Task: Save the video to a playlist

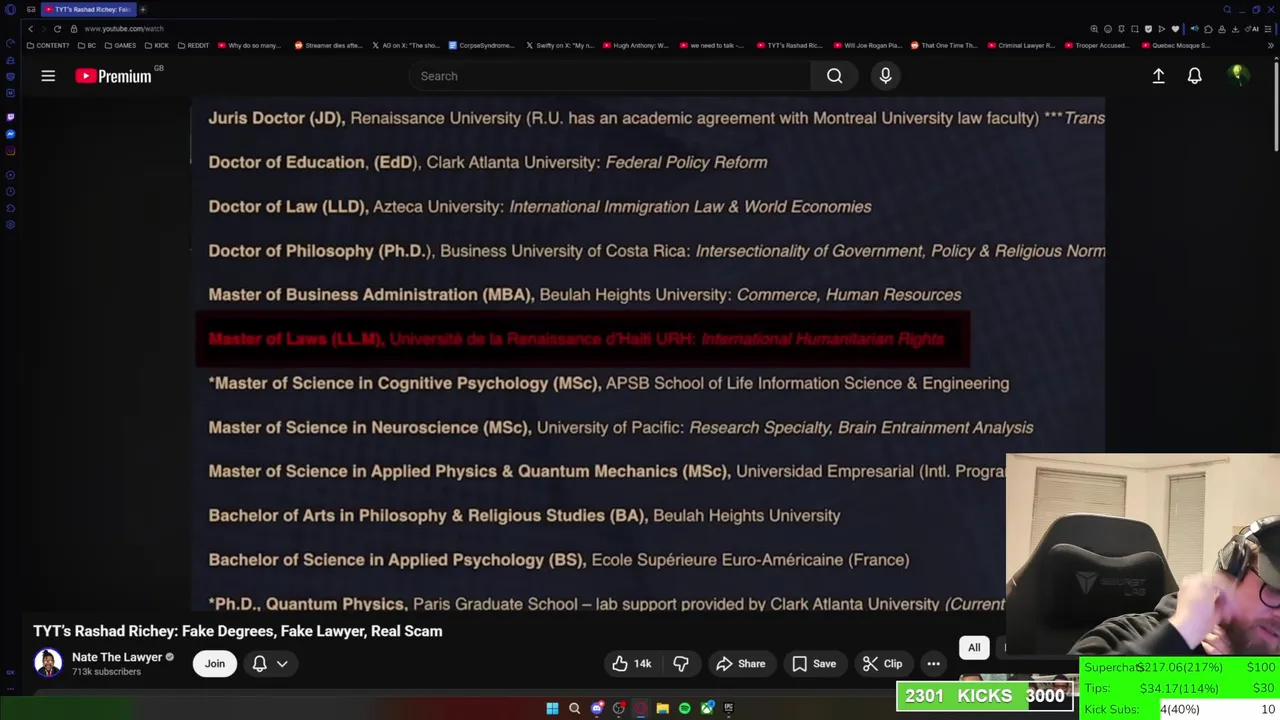Action: coord(814,664)
